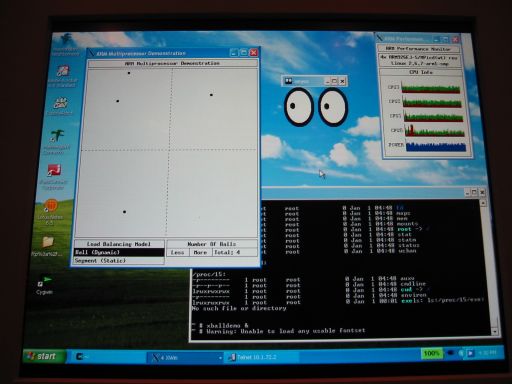Click the 100% battery indicator in tray

(432, 353)
